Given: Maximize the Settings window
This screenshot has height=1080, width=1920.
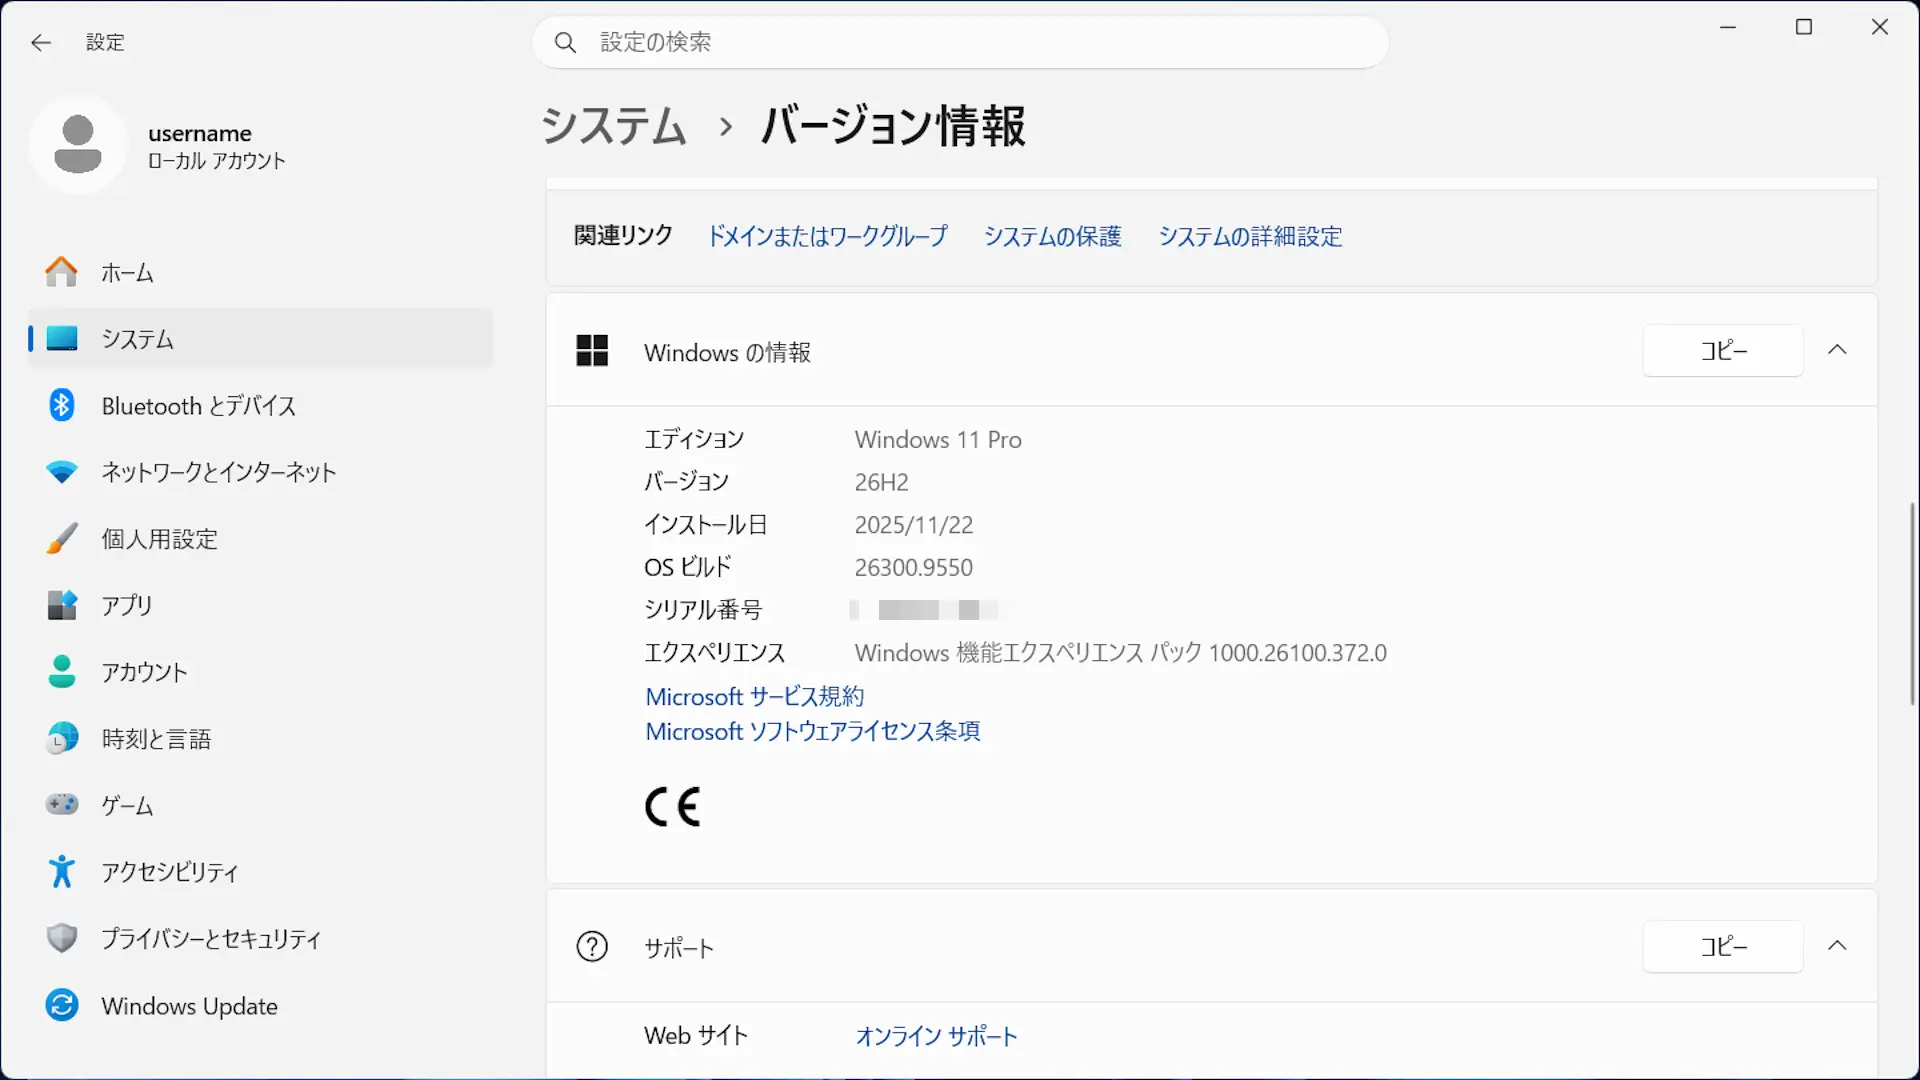Looking at the screenshot, I should point(1804,27).
